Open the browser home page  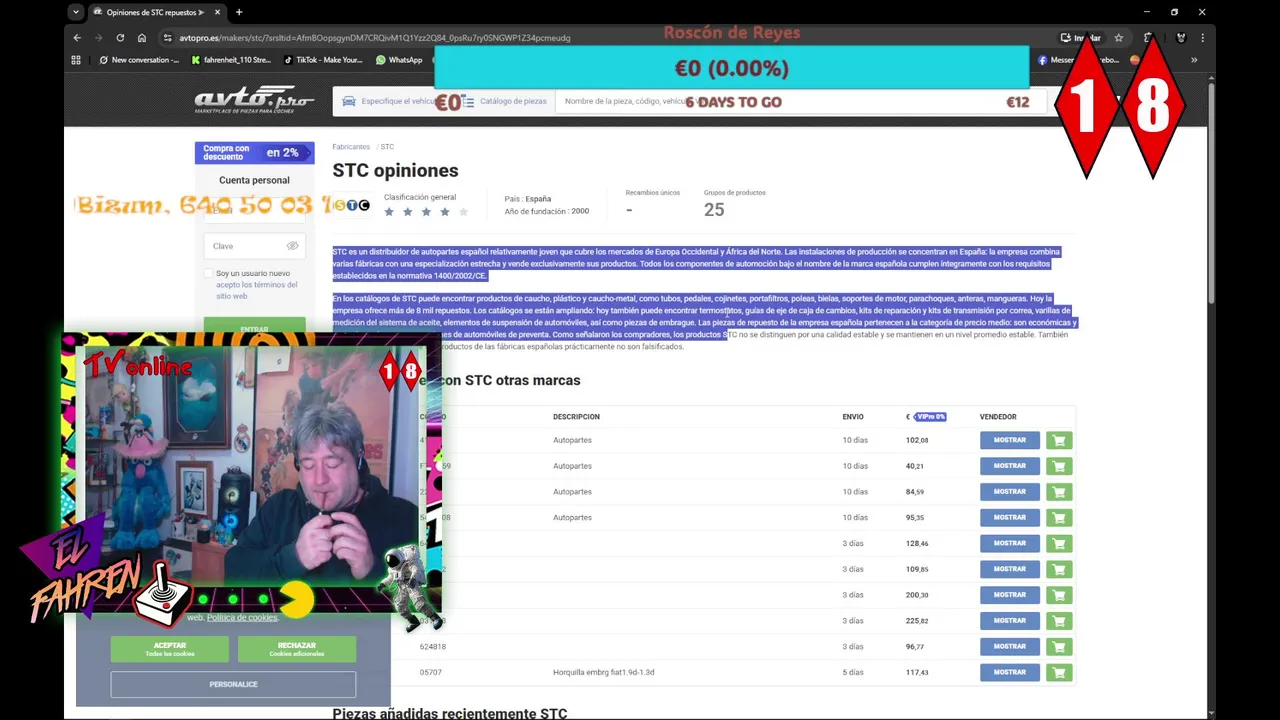(x=142, y=38)
